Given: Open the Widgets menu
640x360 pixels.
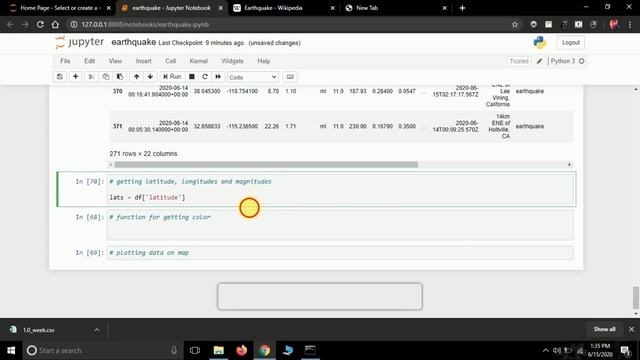Looking at the screenshot, I should point(232,61).
